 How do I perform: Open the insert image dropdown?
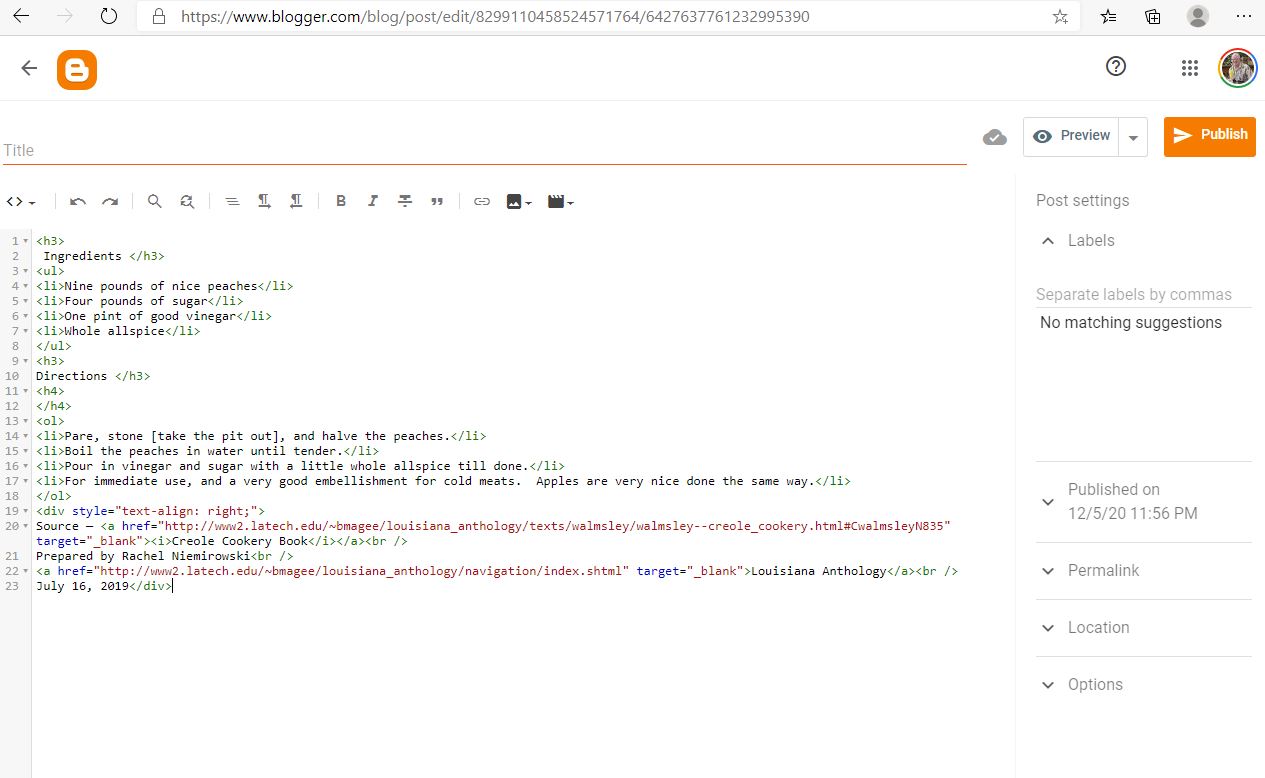coord(518,202)
